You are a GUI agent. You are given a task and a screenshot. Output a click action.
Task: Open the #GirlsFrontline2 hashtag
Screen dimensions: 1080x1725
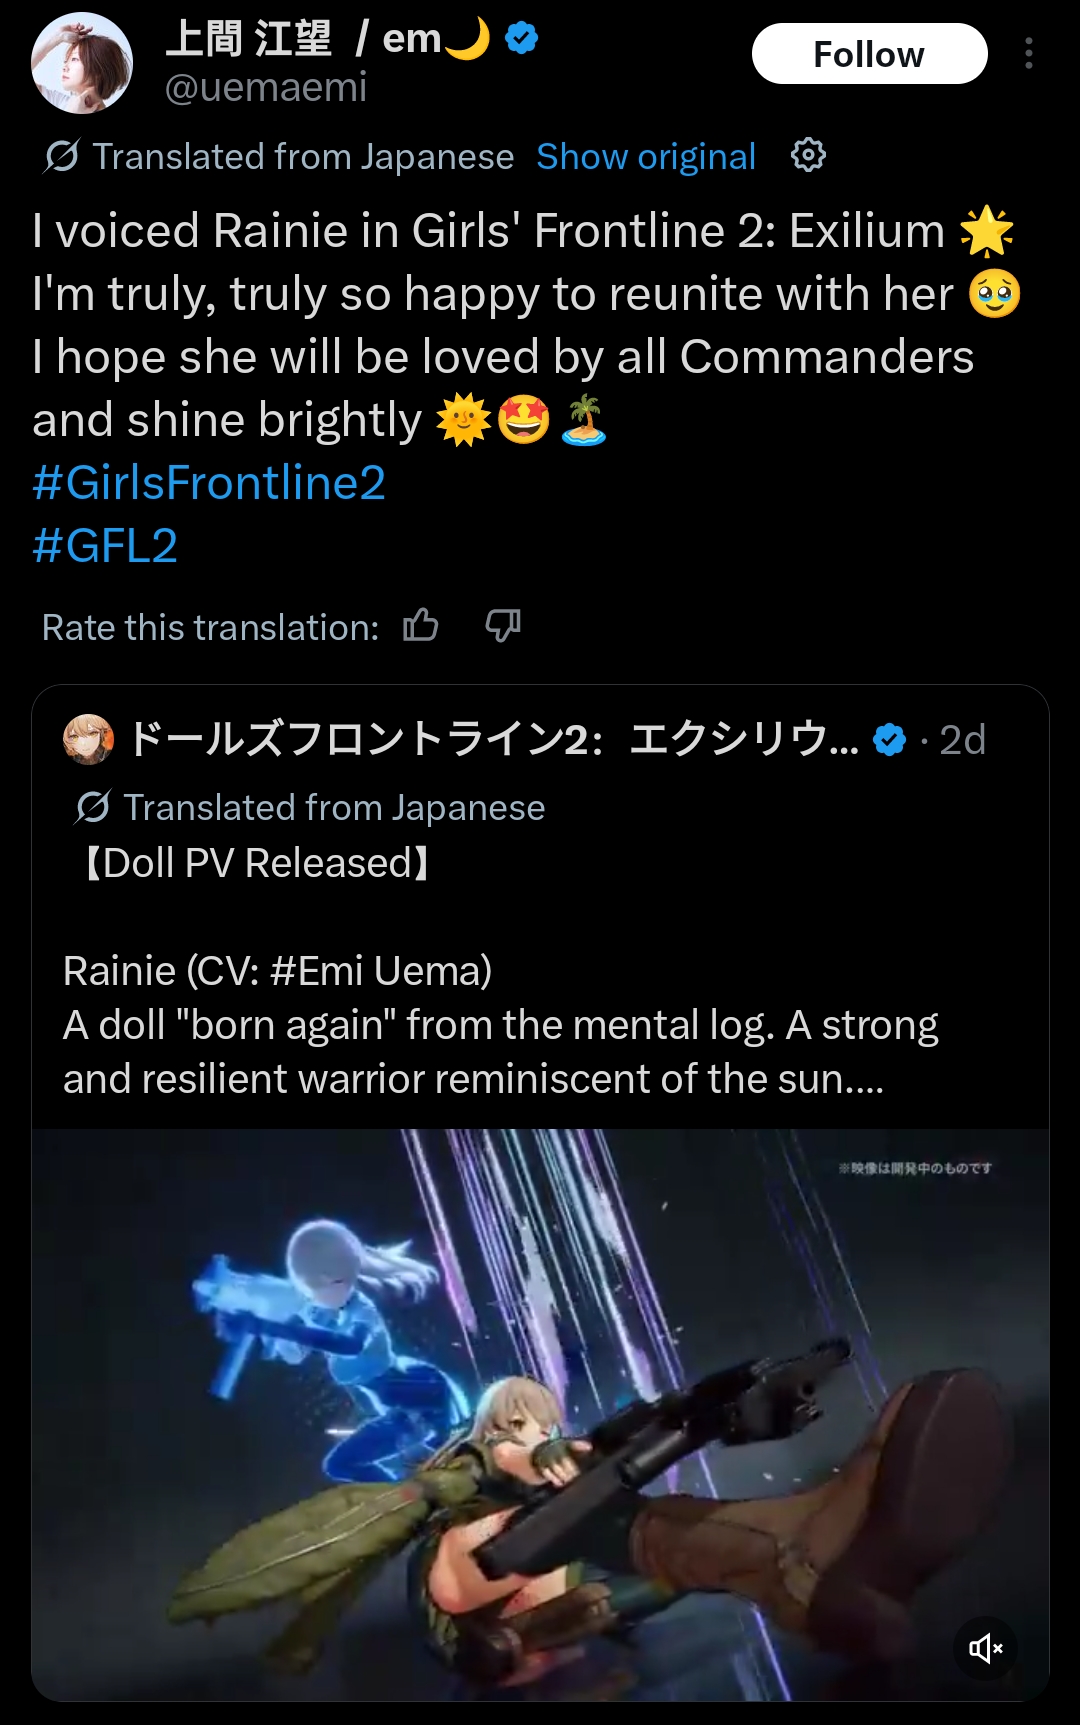pyautogui.click(x=209, y=483)
